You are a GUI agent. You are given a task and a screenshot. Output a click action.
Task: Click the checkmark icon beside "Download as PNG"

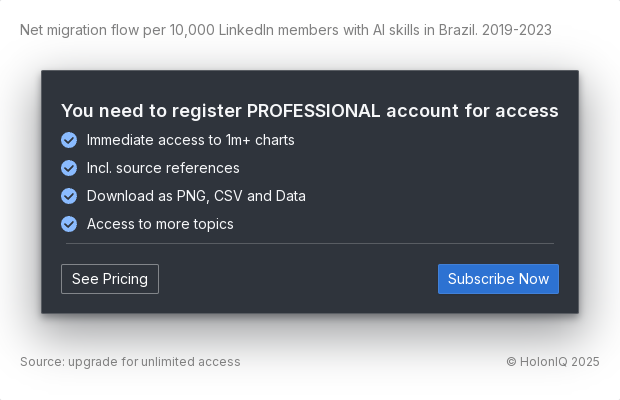point(69,196)
